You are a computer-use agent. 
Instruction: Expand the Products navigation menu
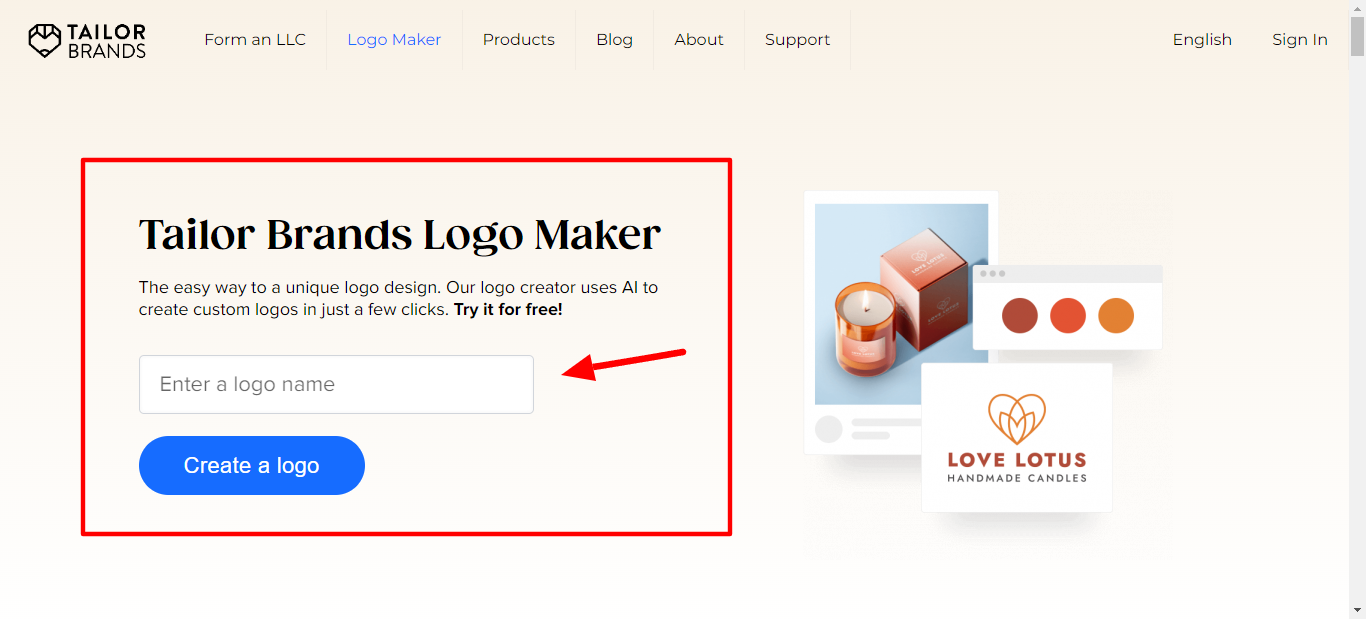[518, 40]
